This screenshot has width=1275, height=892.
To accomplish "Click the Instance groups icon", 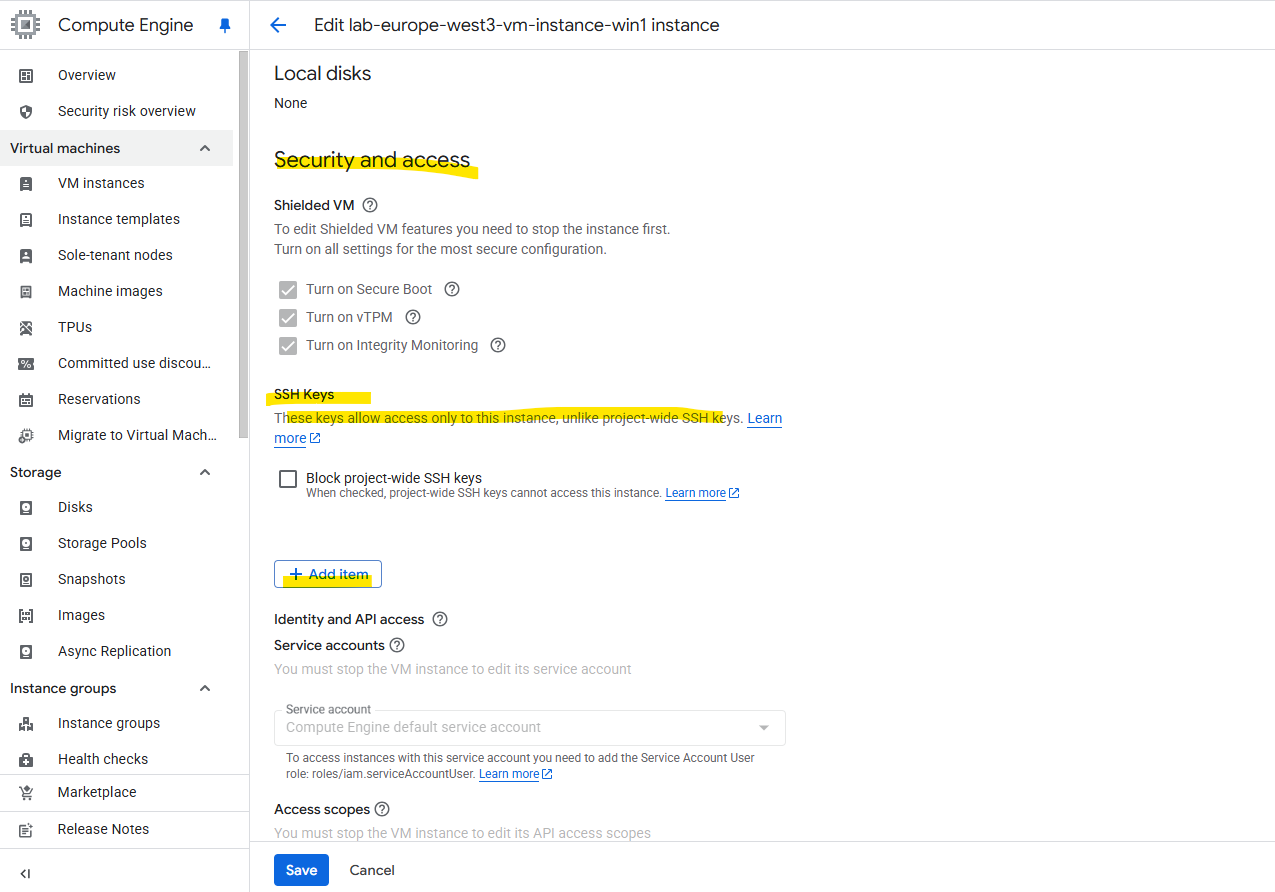I will pyautogui.click(x=26, y=723).
